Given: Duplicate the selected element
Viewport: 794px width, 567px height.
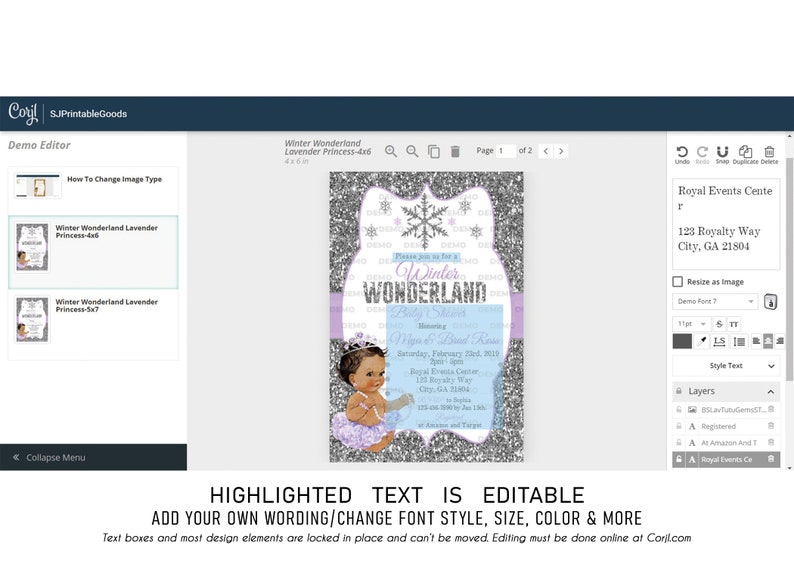Looking at the screenshot, I should (745, 154).
